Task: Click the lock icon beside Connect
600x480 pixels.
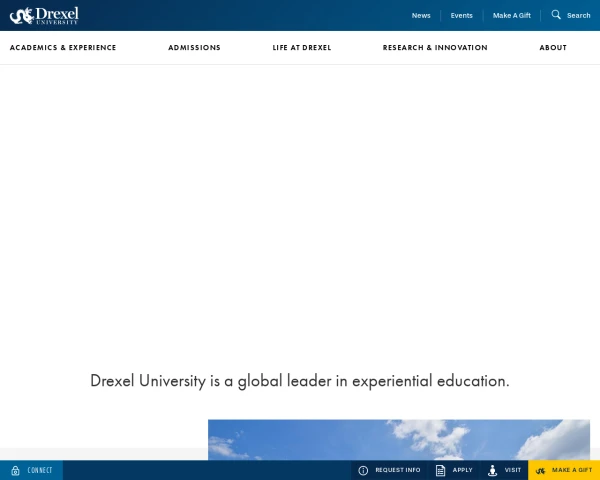Action: coord(15,470)
